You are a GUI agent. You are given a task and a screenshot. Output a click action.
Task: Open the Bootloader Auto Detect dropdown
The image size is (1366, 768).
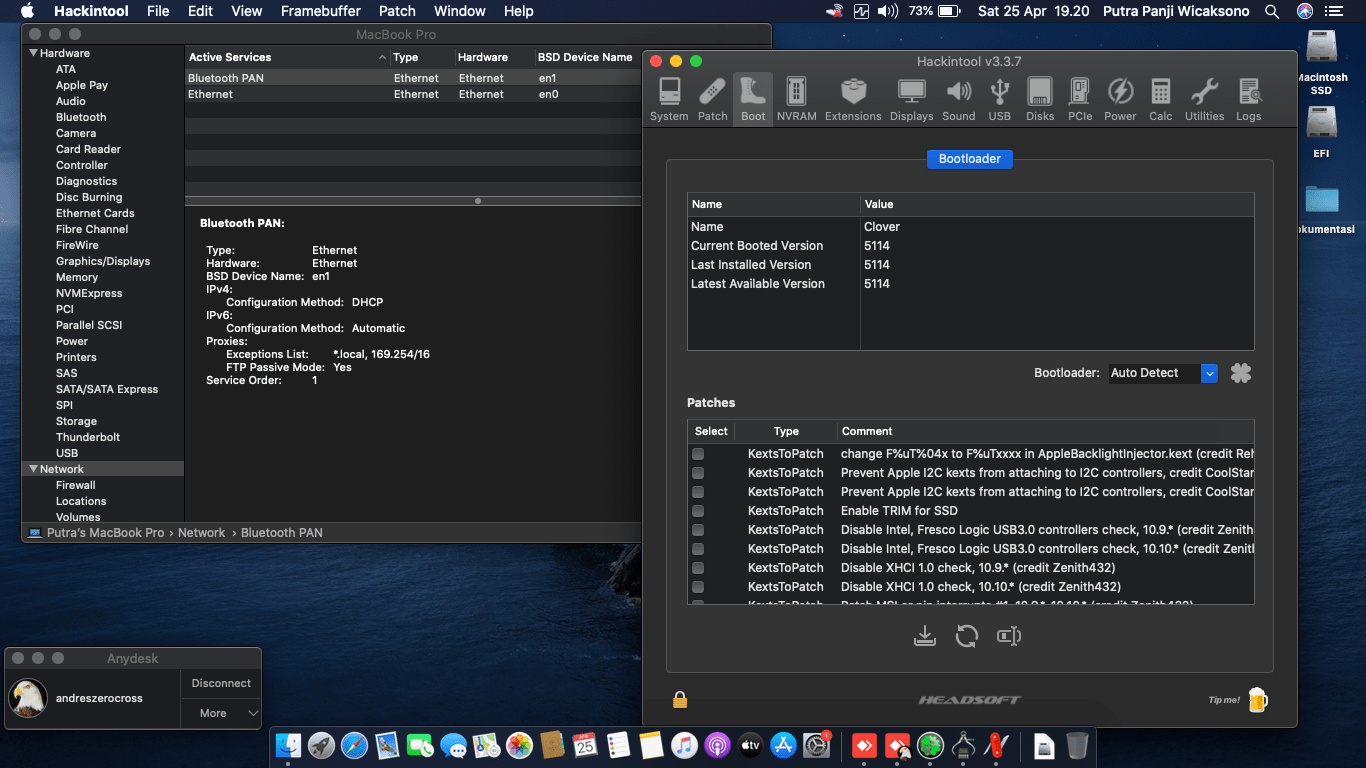[x=1163, y=373]
